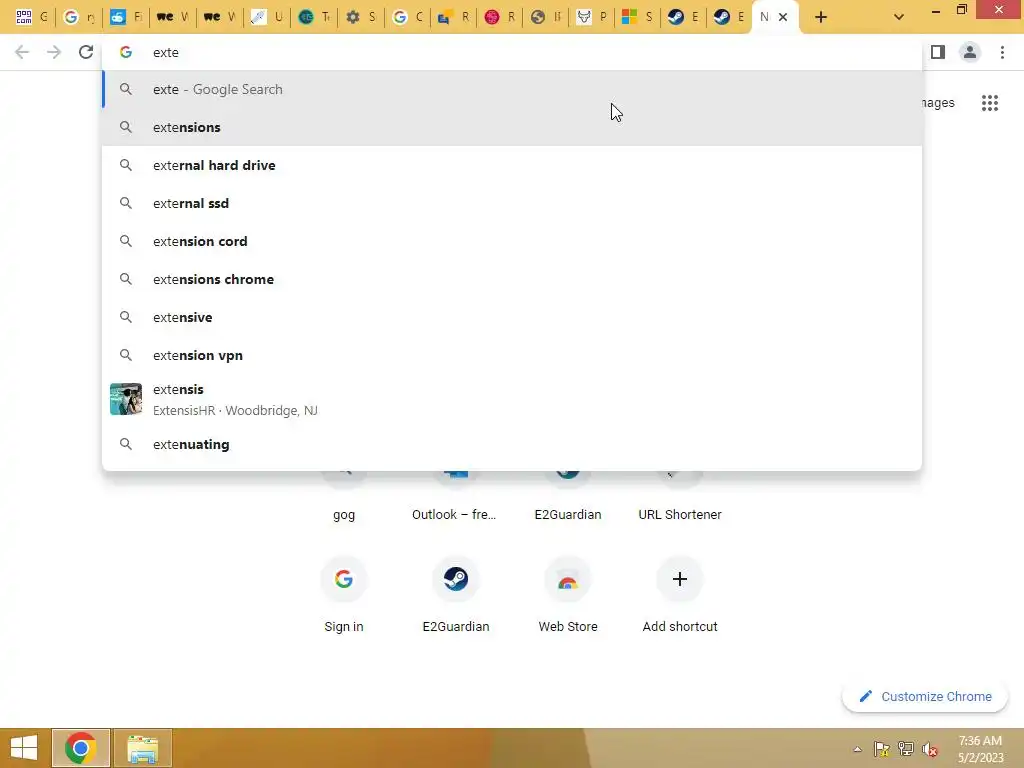
Task: Click the muted volume tray icon
Action: point(930,749)
